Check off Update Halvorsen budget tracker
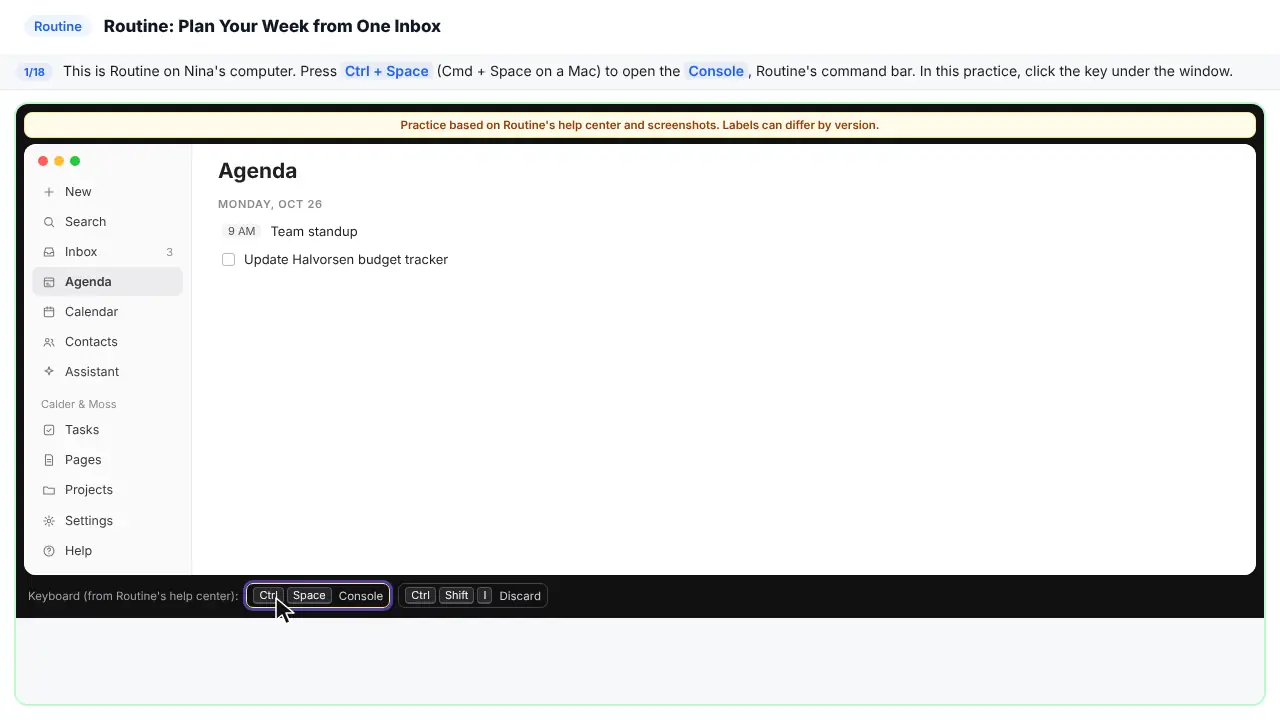Viewport: 1280px width, 720px height. point(228,260)
